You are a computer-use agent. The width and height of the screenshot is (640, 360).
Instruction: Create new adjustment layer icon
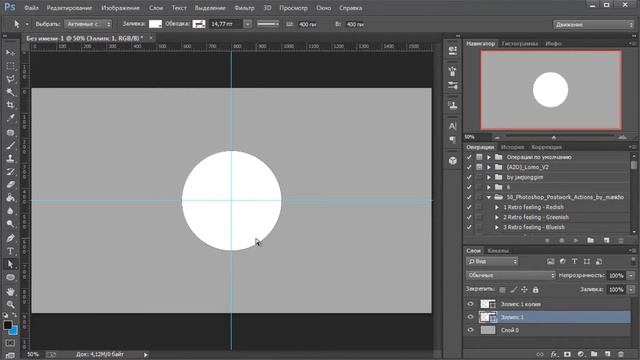coord(581,354)
